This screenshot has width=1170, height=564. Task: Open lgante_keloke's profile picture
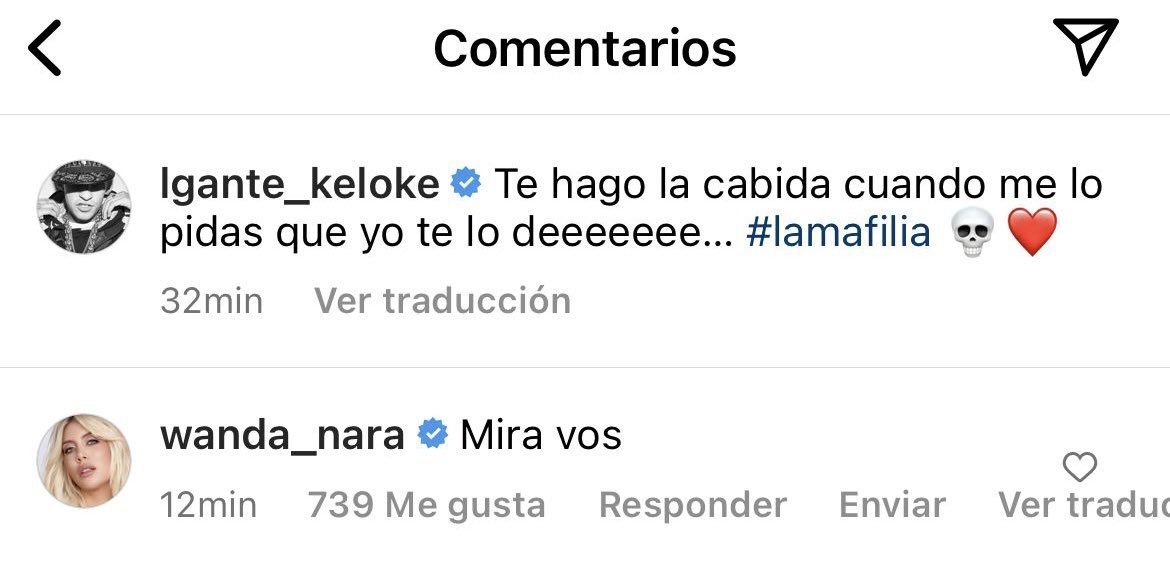pyautogui.click(x=84, y=206)
